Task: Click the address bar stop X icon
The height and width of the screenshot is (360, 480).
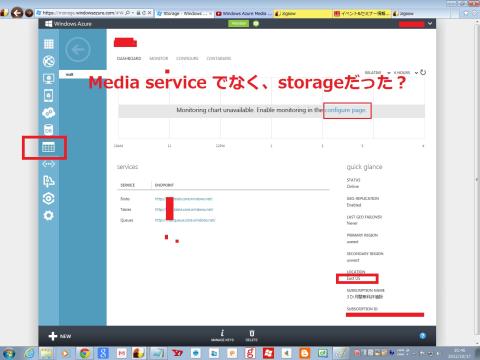Action: tap(150, 13)
